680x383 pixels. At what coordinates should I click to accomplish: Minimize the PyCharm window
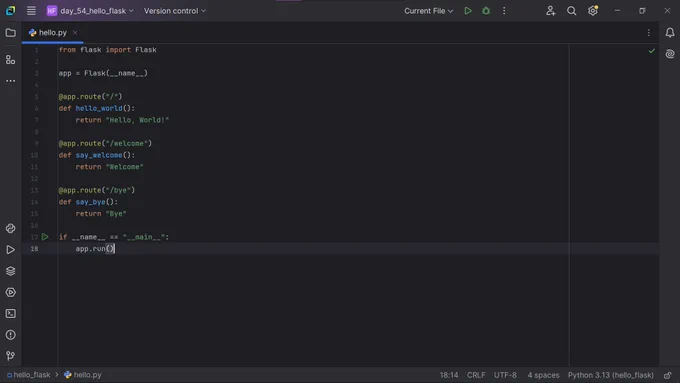(617, 11)
